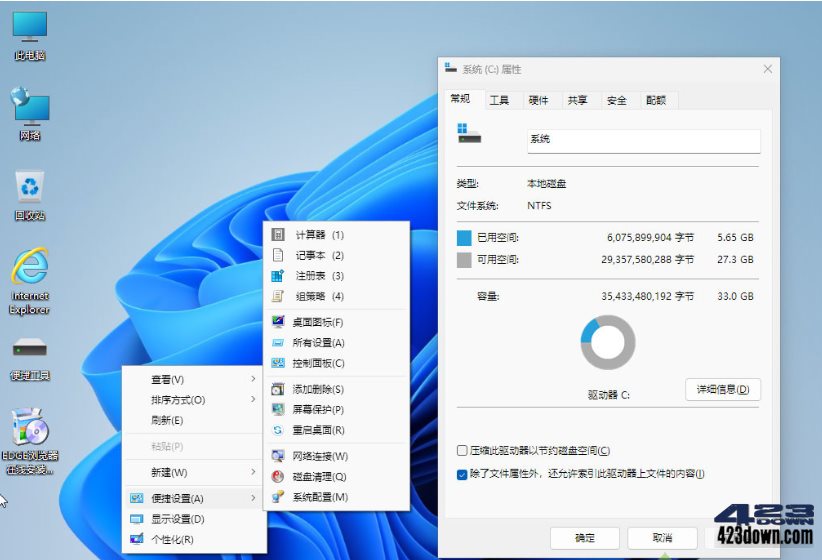Open the 此电脑 desktop icon

coord(30,37)
